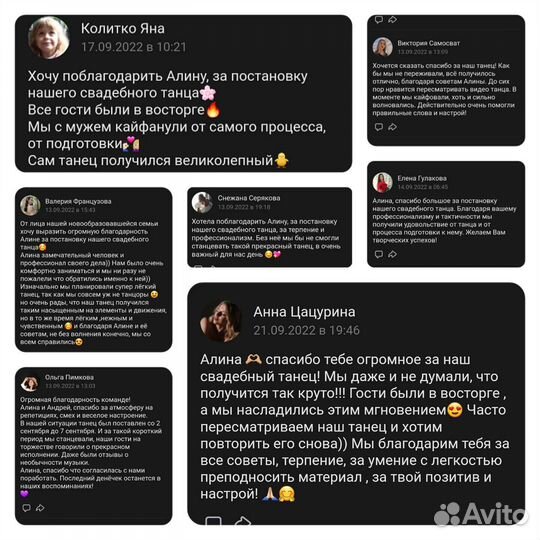Open Валерия Французова's avatar
Image resolution: width=540 pixels, height=540 pixels.
(x=30, y=205)
